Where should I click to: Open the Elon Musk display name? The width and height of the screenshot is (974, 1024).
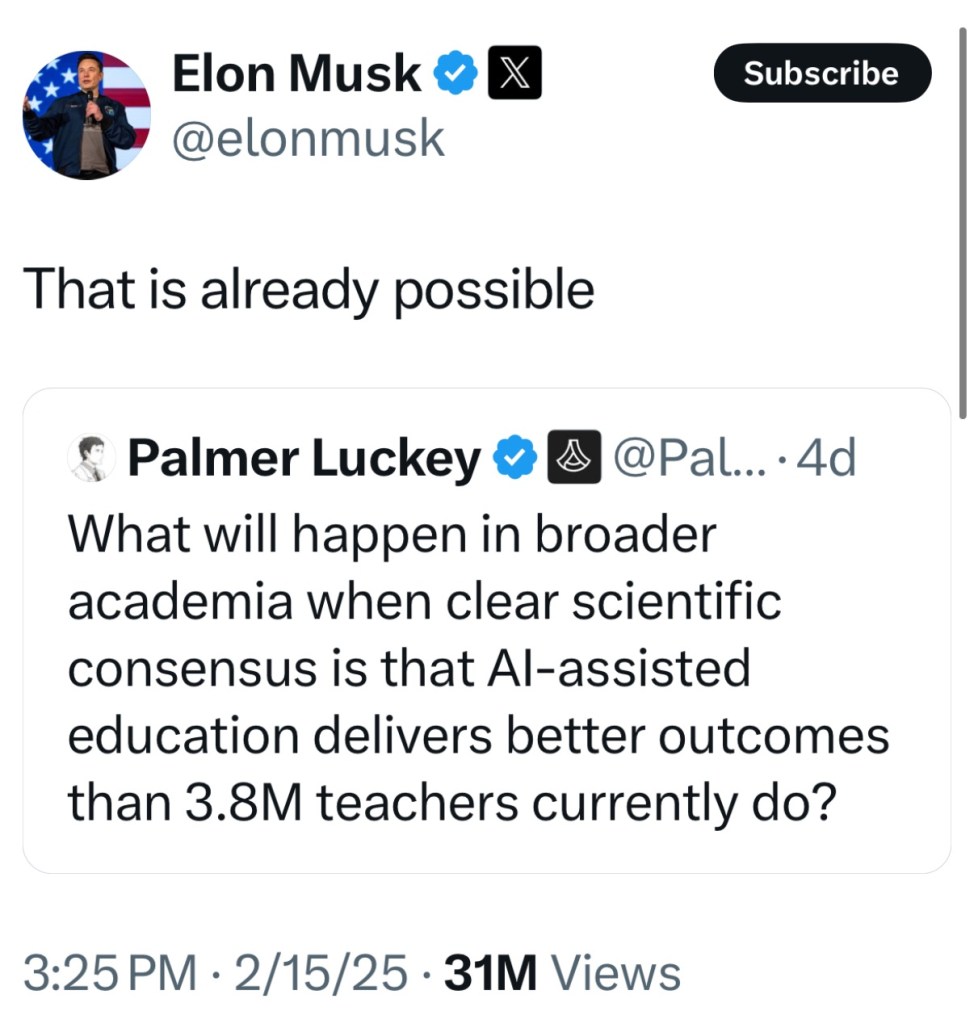tap(297, 75)
